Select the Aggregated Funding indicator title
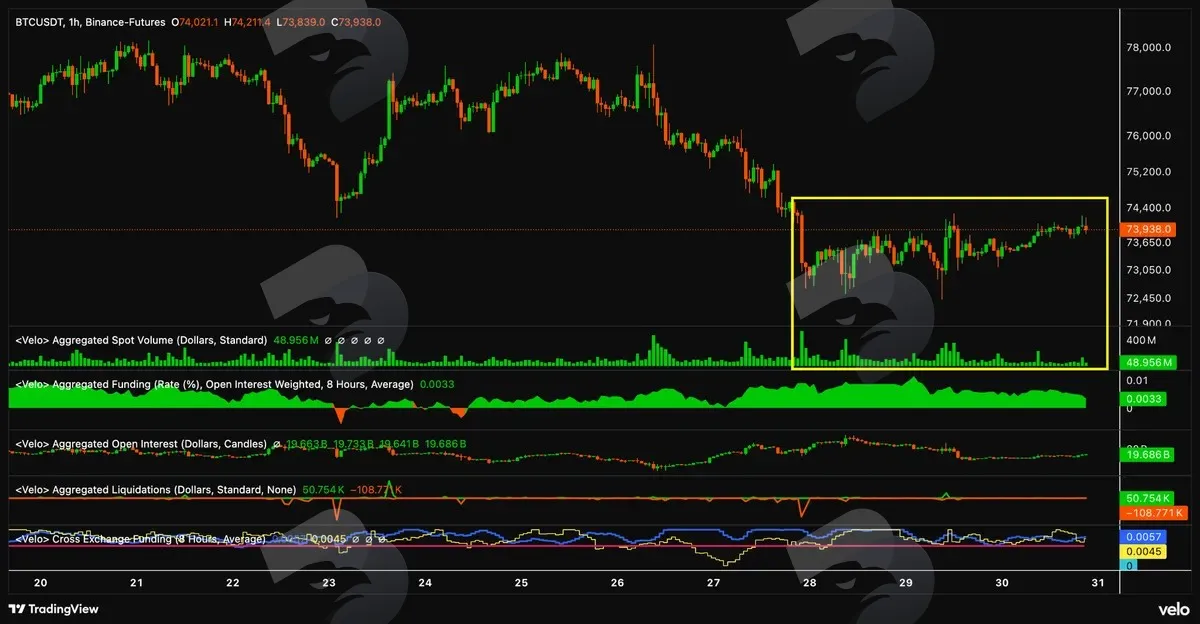This screenshot has height=624, width=1200. tap(214, 384)
